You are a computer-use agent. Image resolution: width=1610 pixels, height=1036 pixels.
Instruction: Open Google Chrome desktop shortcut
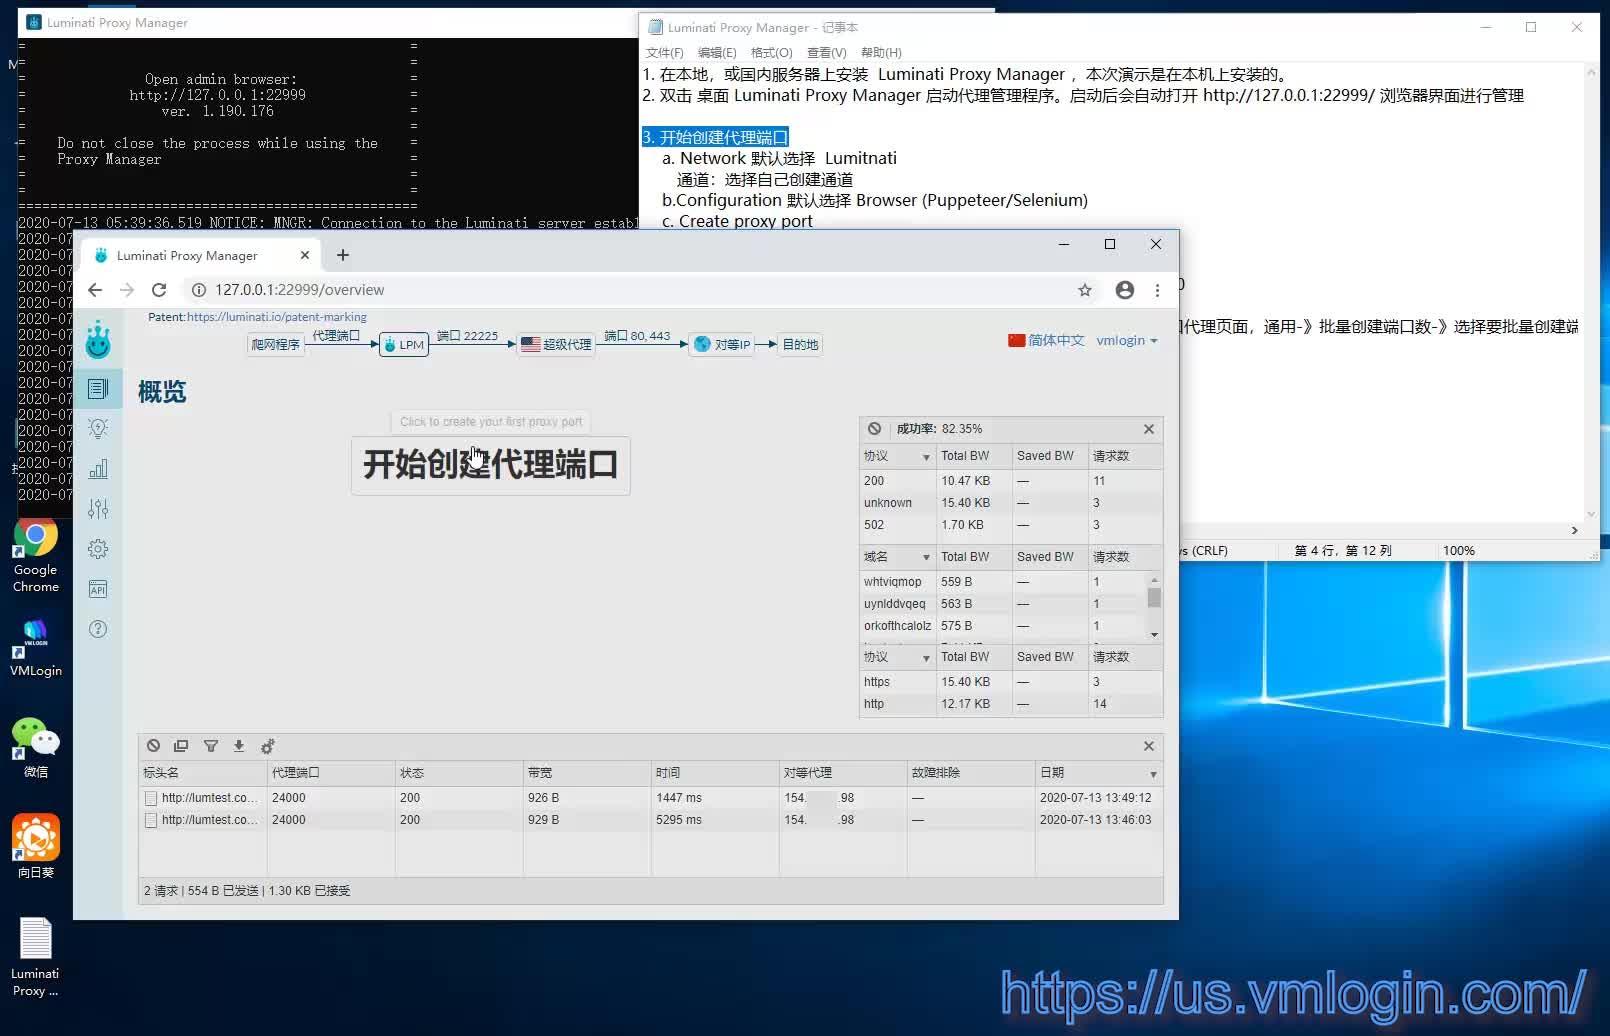click(35, 557)
